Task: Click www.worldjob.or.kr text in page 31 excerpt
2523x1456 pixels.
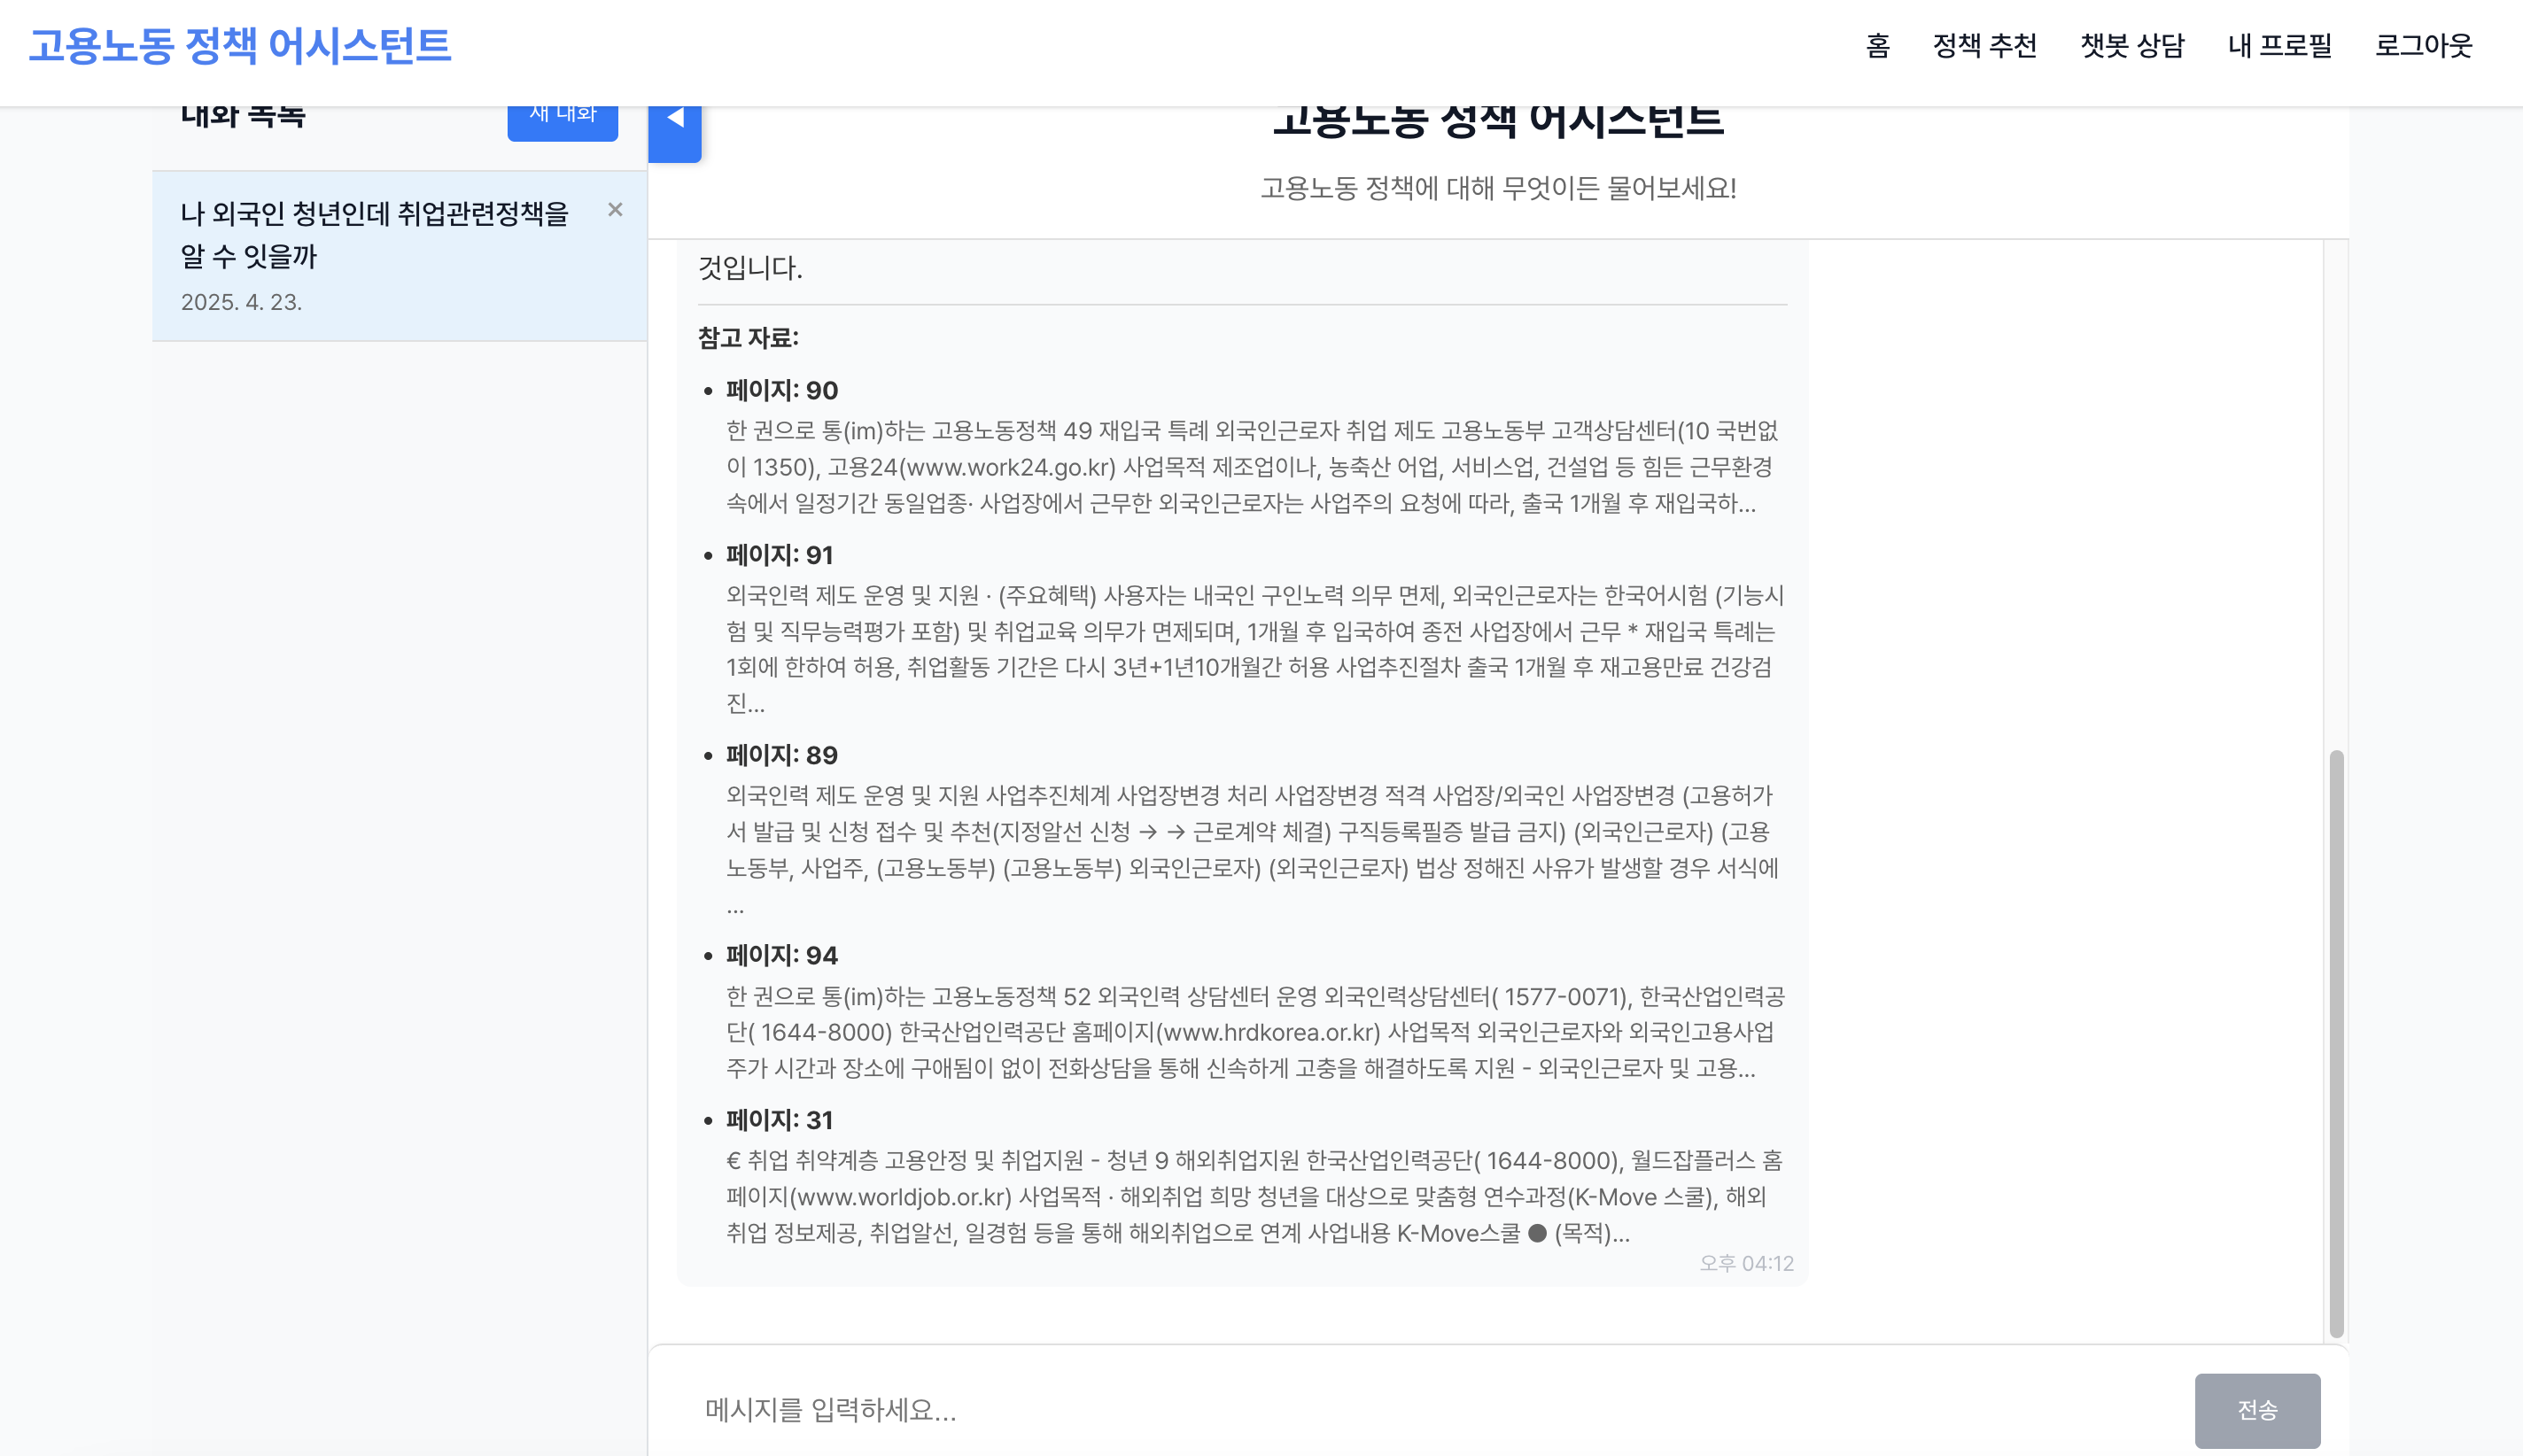Action: [x=903, y=1197]
